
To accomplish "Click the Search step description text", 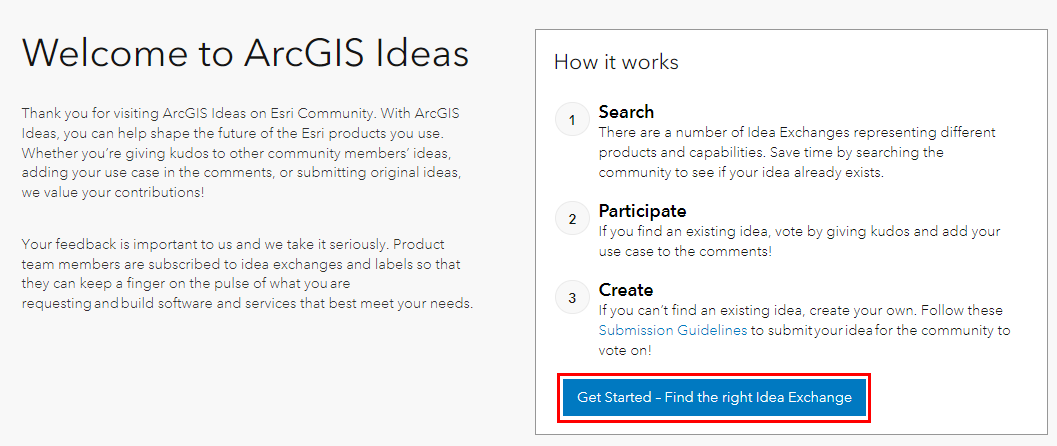I will tap(797, 152).
